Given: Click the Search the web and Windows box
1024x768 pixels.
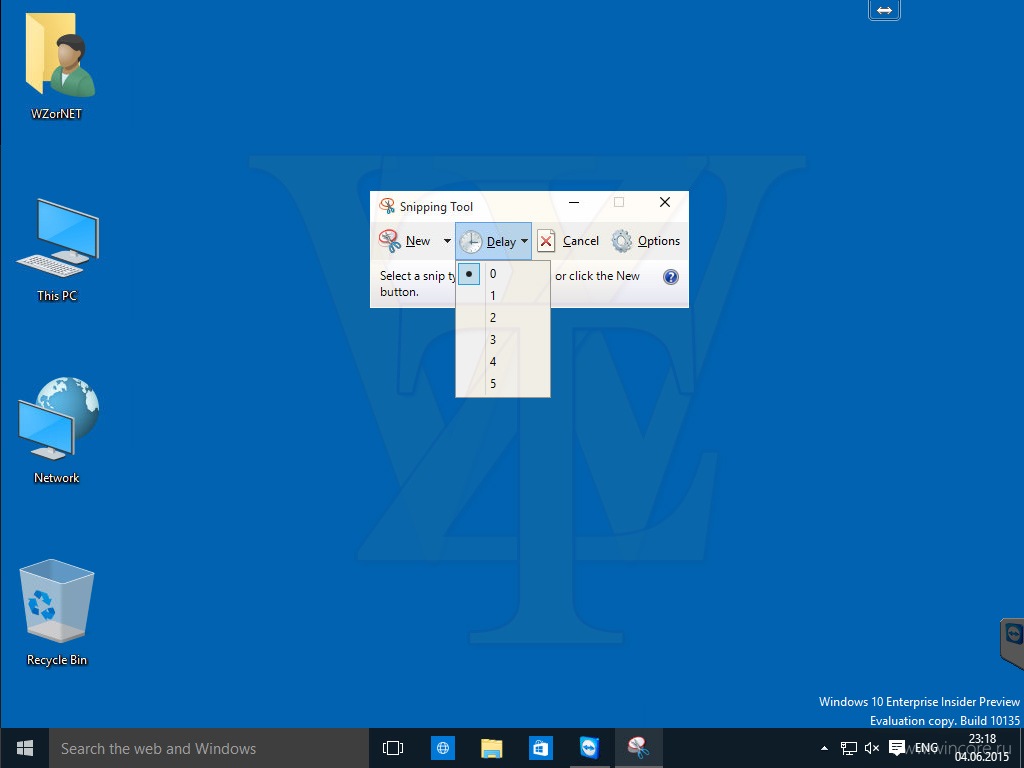Looking at the screenshot, I should (209, 748).
